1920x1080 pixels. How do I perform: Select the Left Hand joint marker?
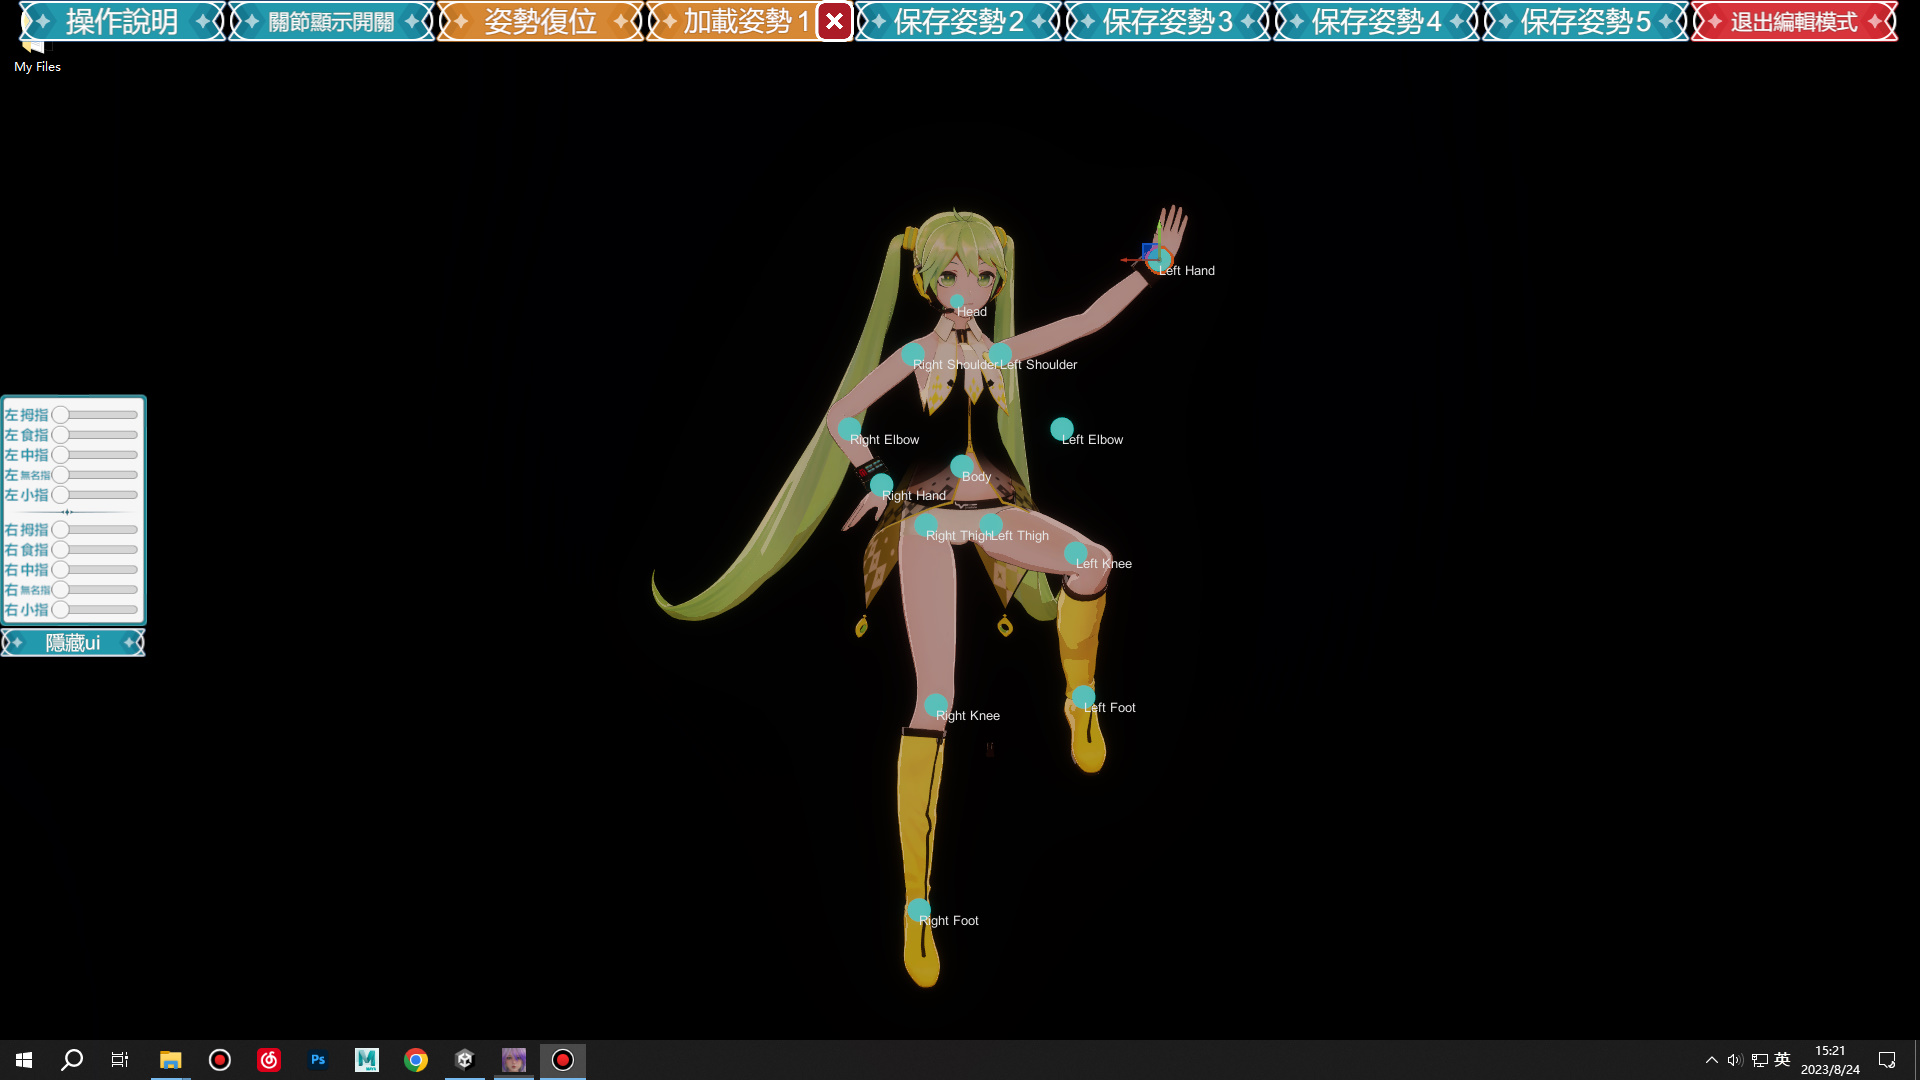pos(1160,261)
